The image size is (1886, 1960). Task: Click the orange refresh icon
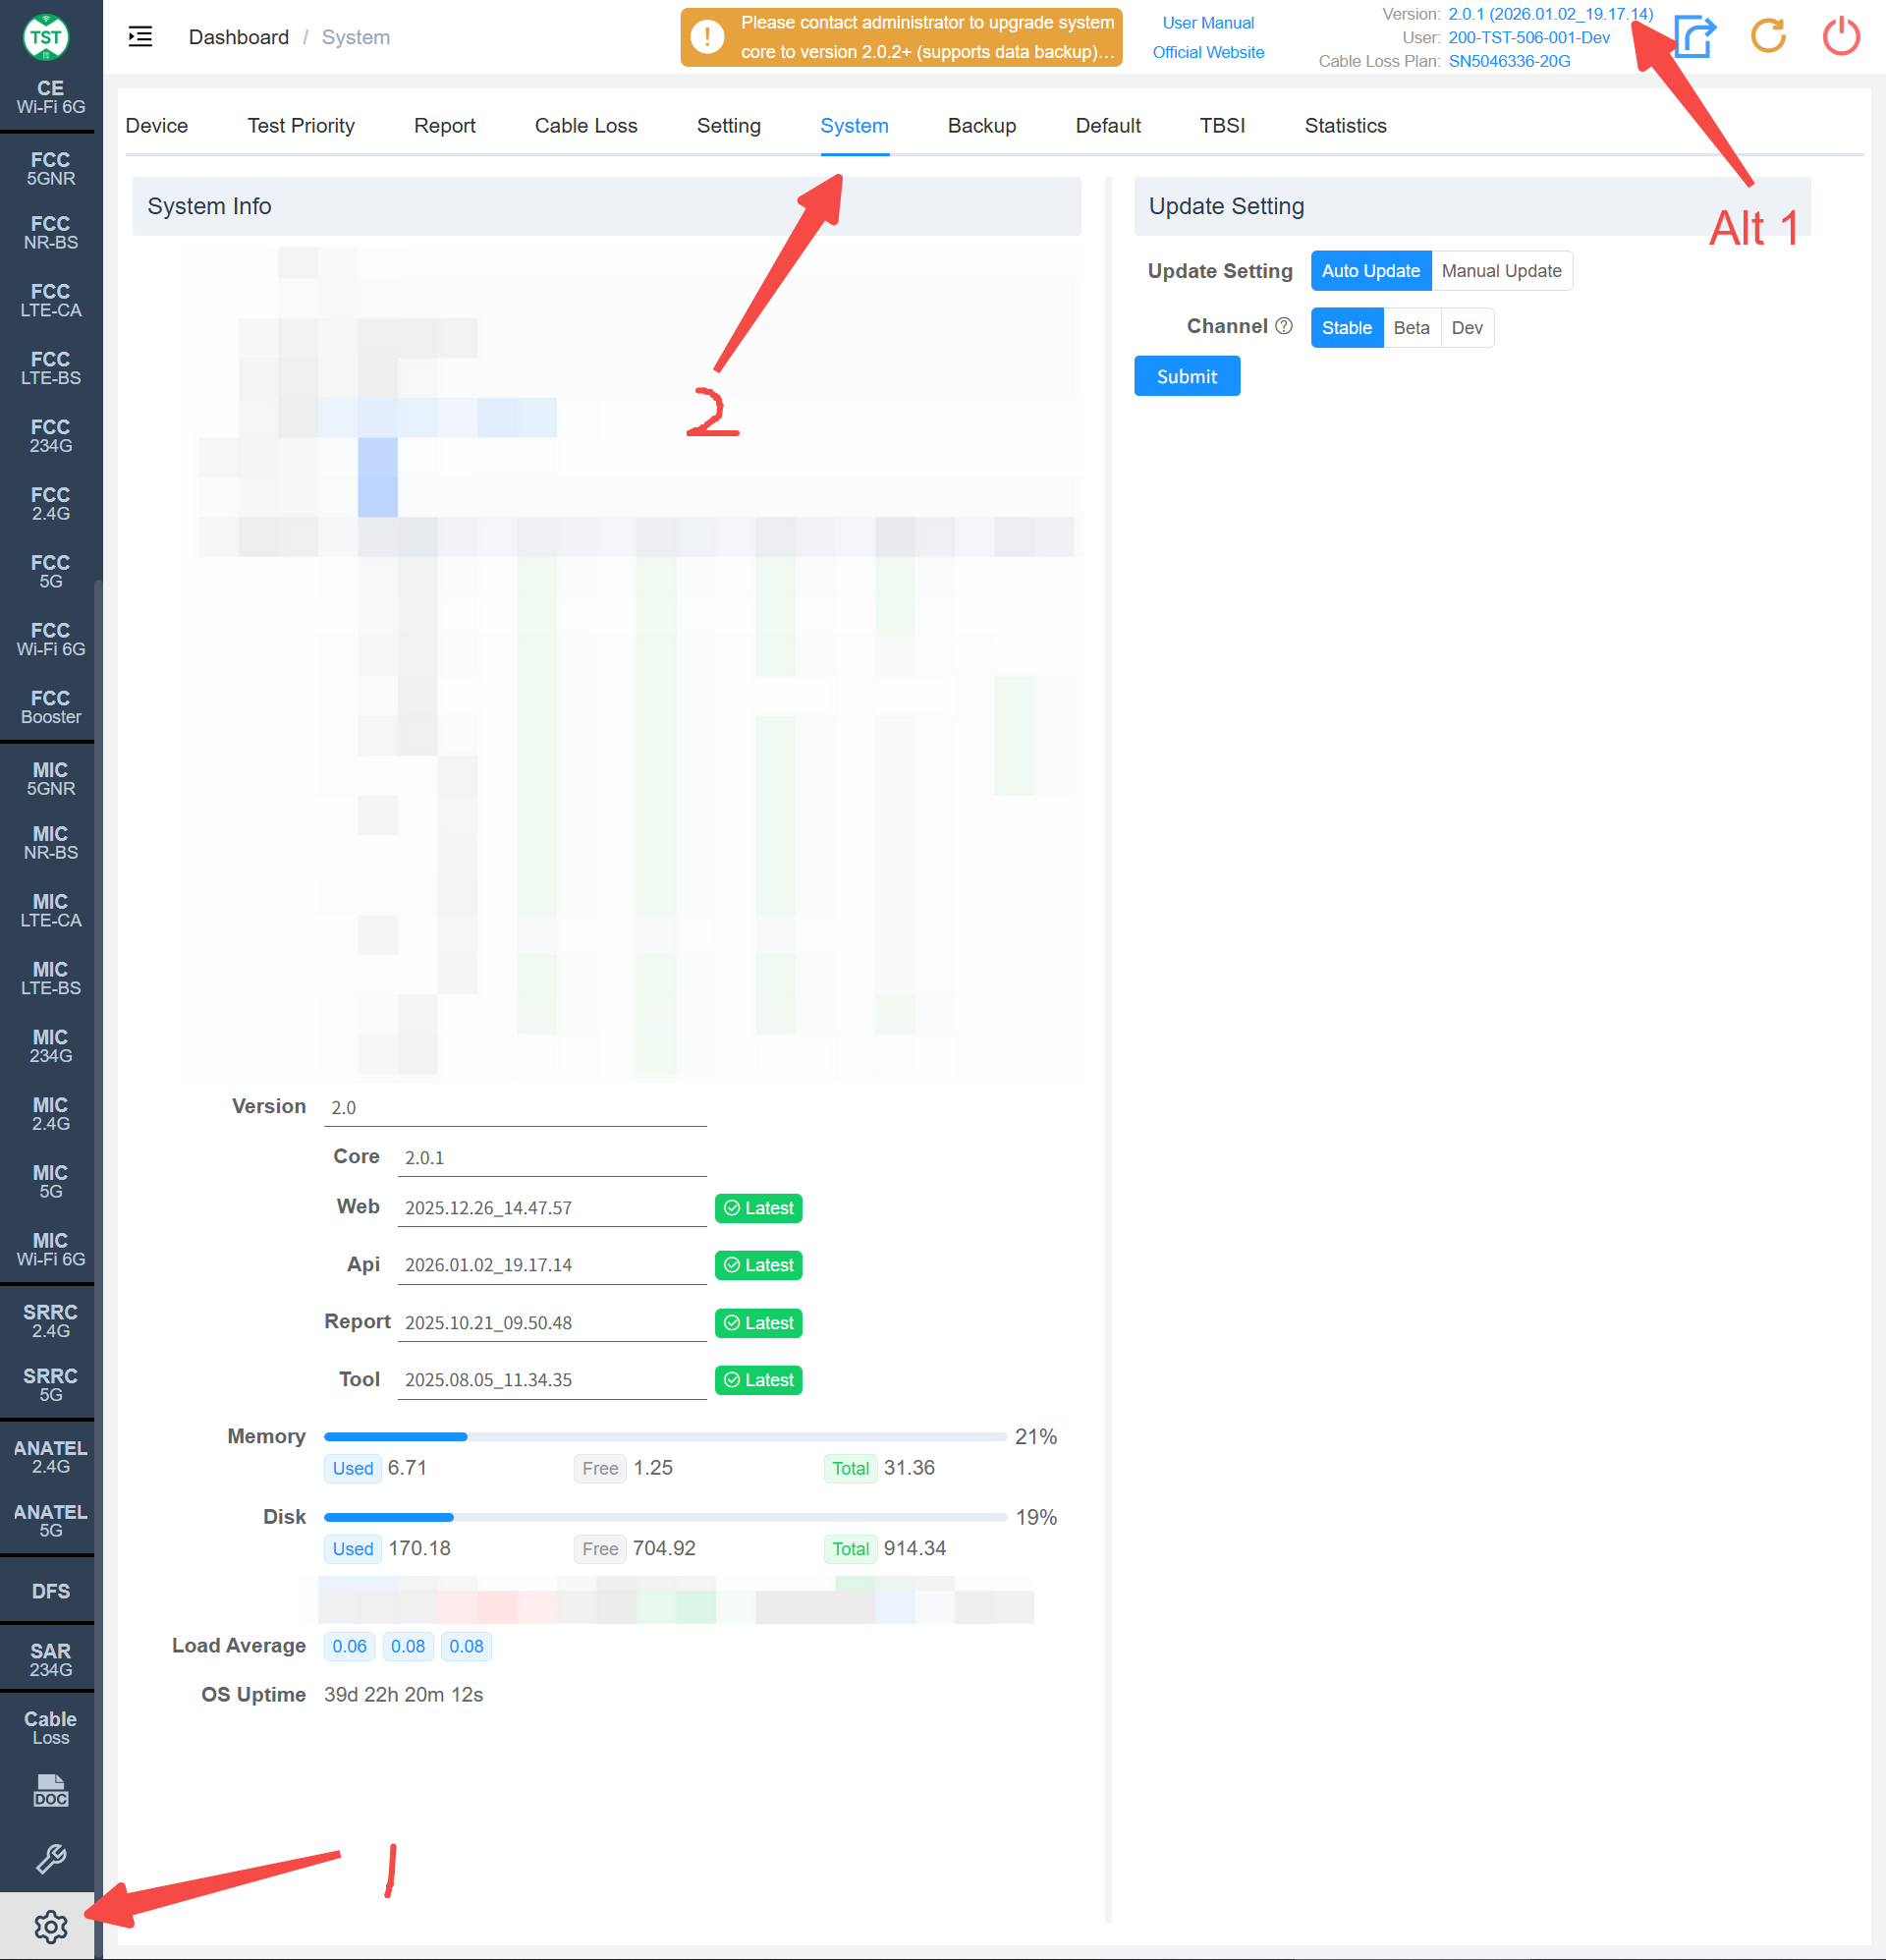pos(1768,37)
